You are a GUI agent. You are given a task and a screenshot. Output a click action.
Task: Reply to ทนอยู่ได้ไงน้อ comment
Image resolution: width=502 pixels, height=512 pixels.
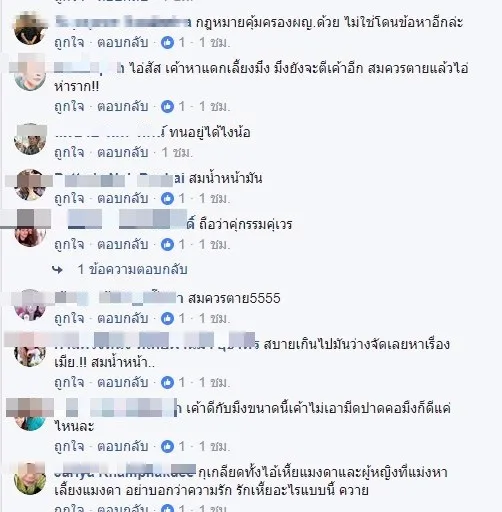(123, 153)
